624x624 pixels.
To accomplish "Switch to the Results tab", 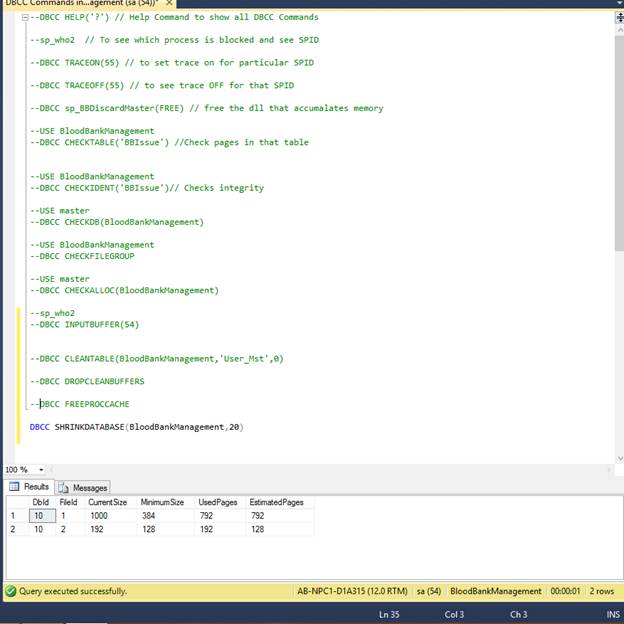I will [x=29, y=487].
